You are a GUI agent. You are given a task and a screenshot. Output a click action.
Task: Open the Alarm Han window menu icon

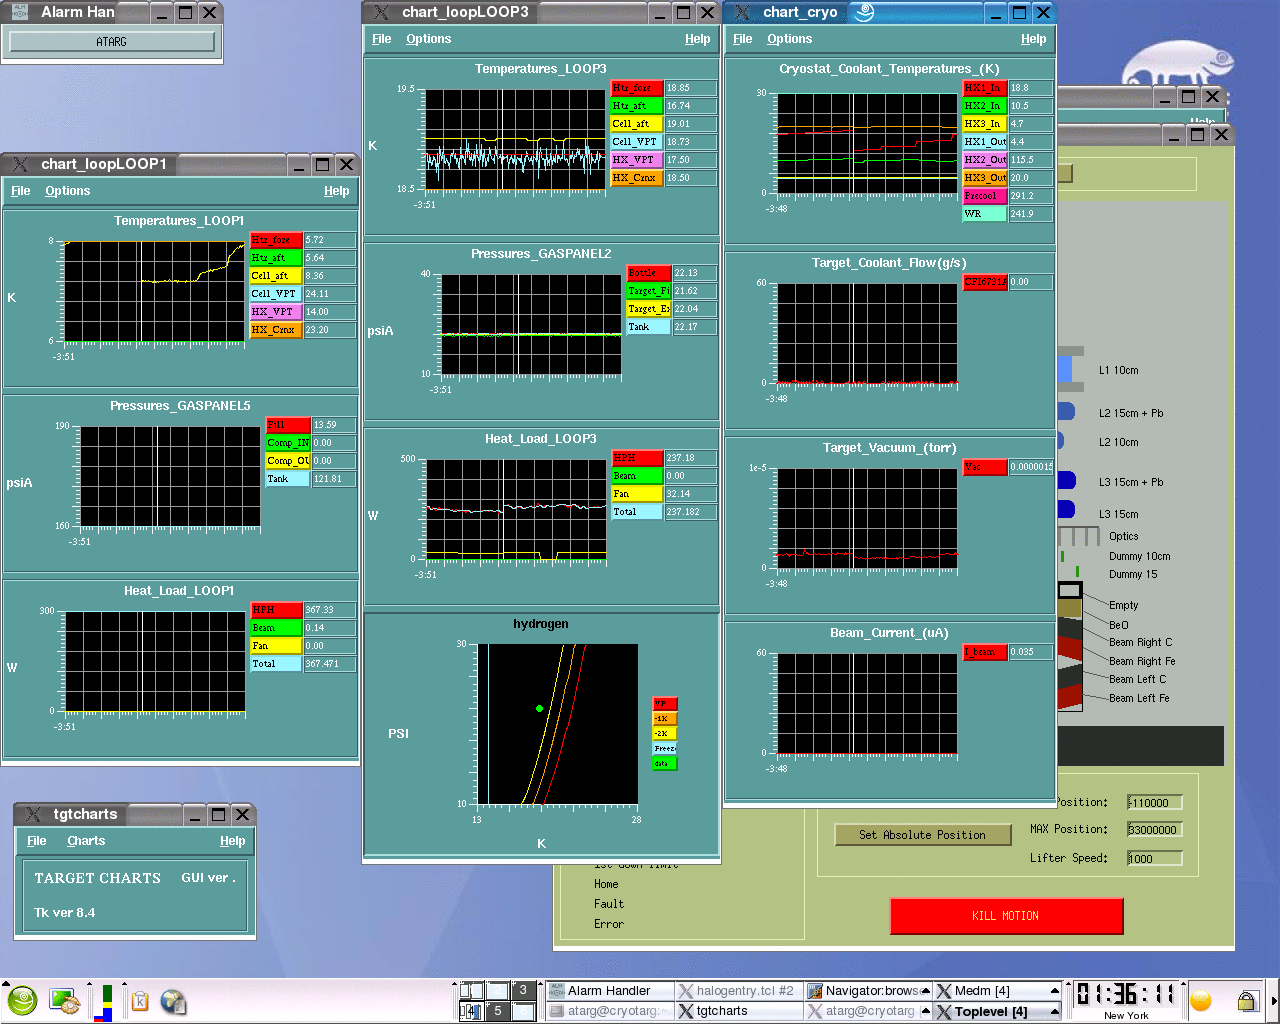point(20,12)
